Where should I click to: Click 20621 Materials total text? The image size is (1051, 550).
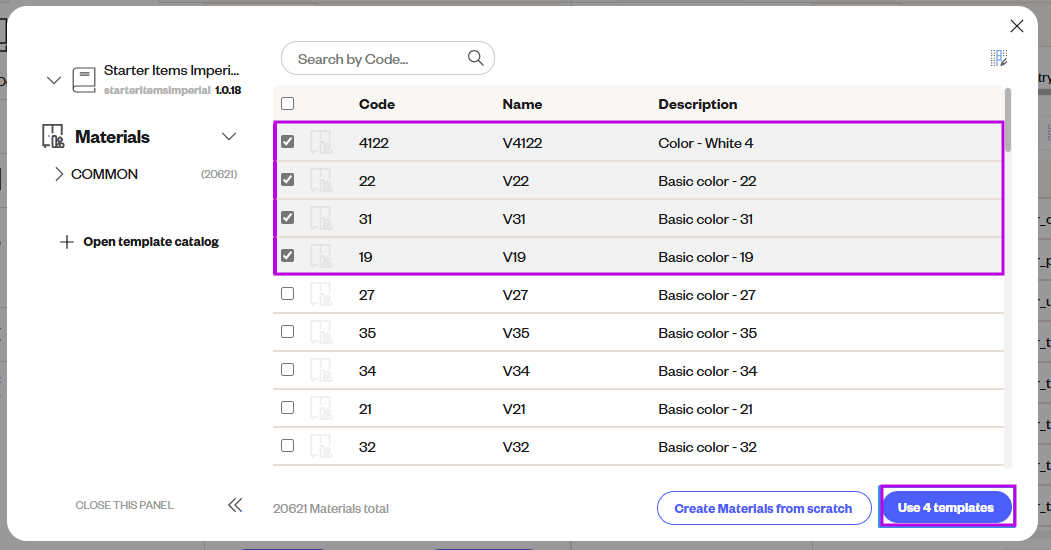click(330, 508)
